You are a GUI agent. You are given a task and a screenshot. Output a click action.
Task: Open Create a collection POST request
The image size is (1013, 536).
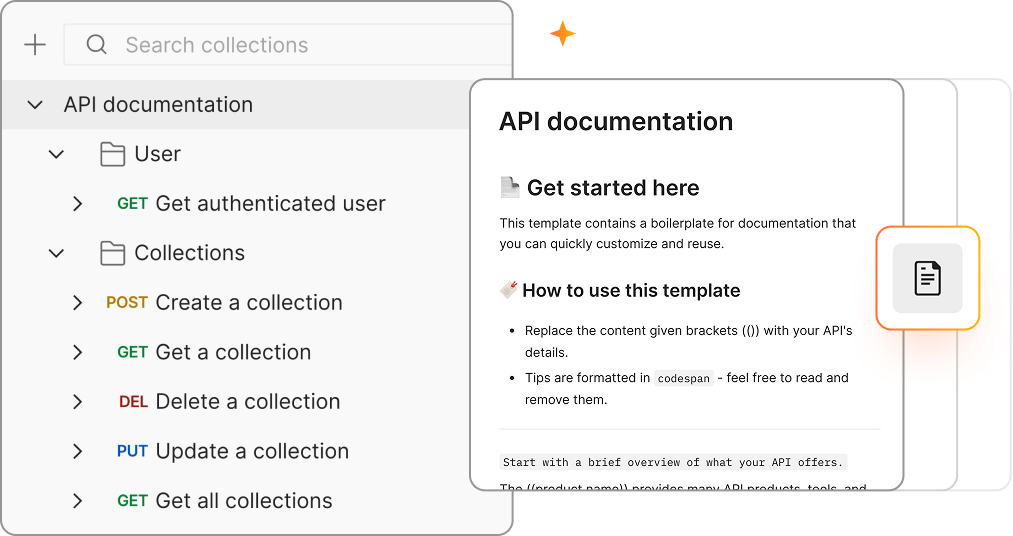tap(249, 302)
